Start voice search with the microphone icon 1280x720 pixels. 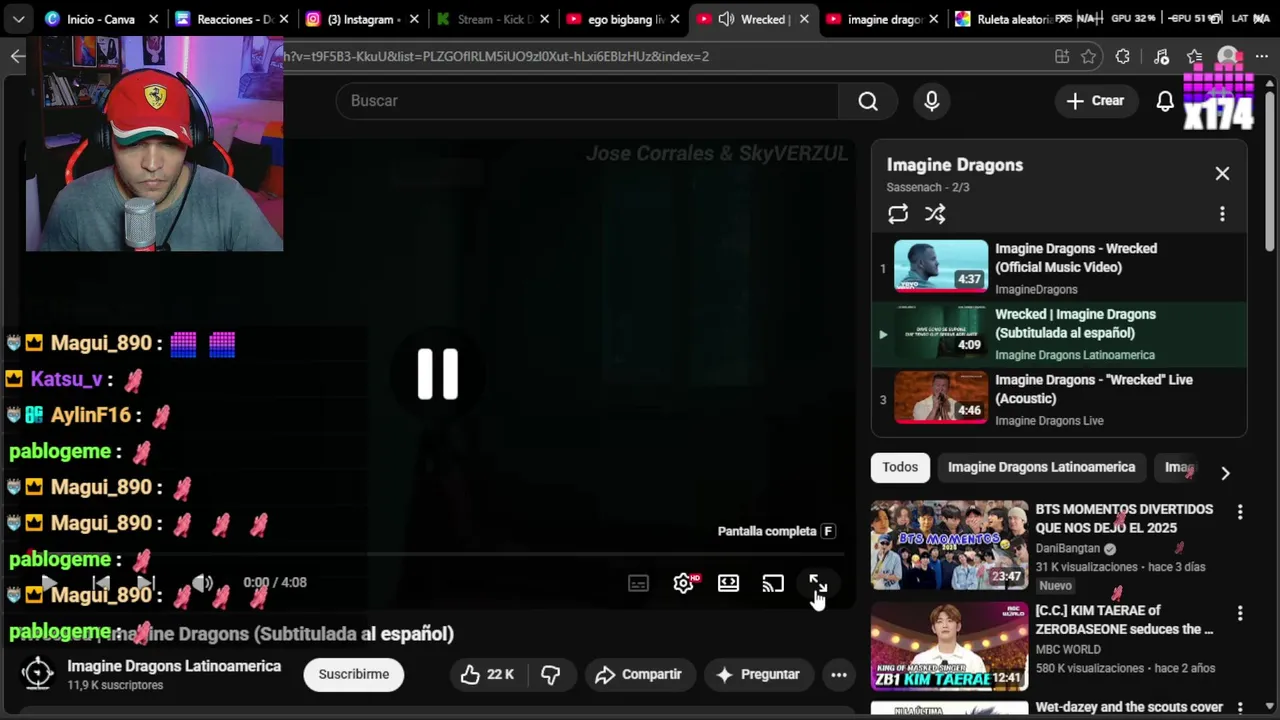932,101
